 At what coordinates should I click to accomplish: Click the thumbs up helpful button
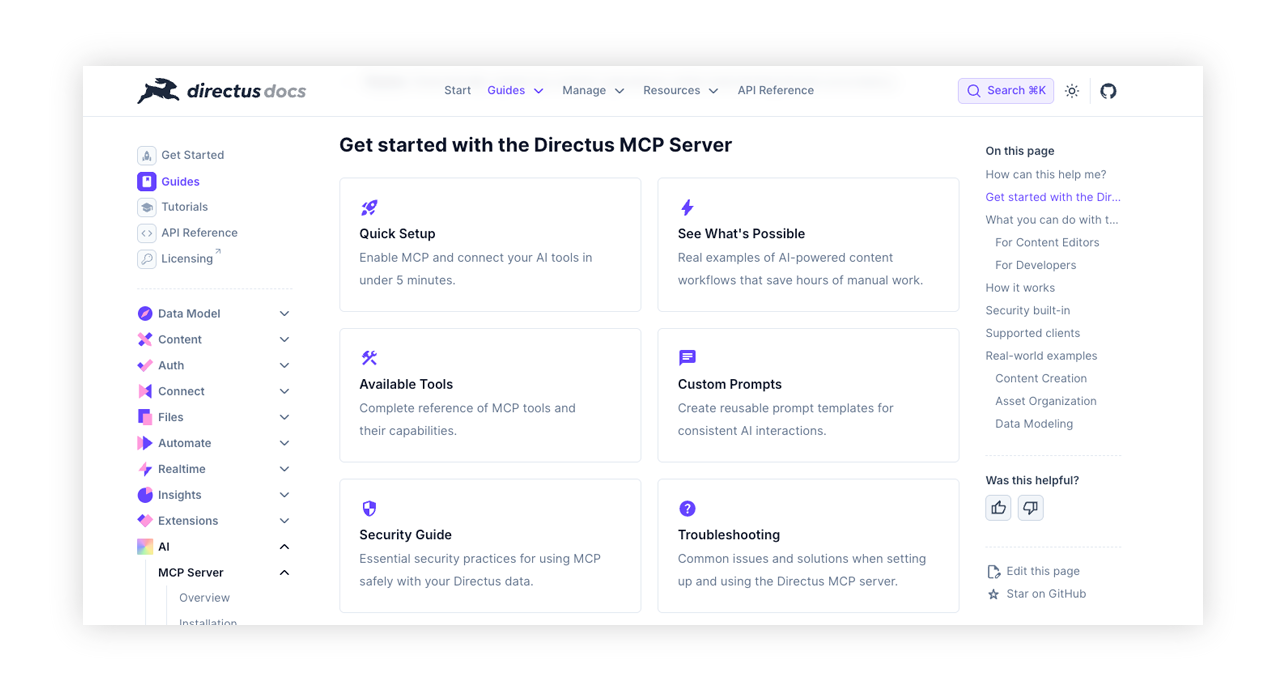pos(998,508)
